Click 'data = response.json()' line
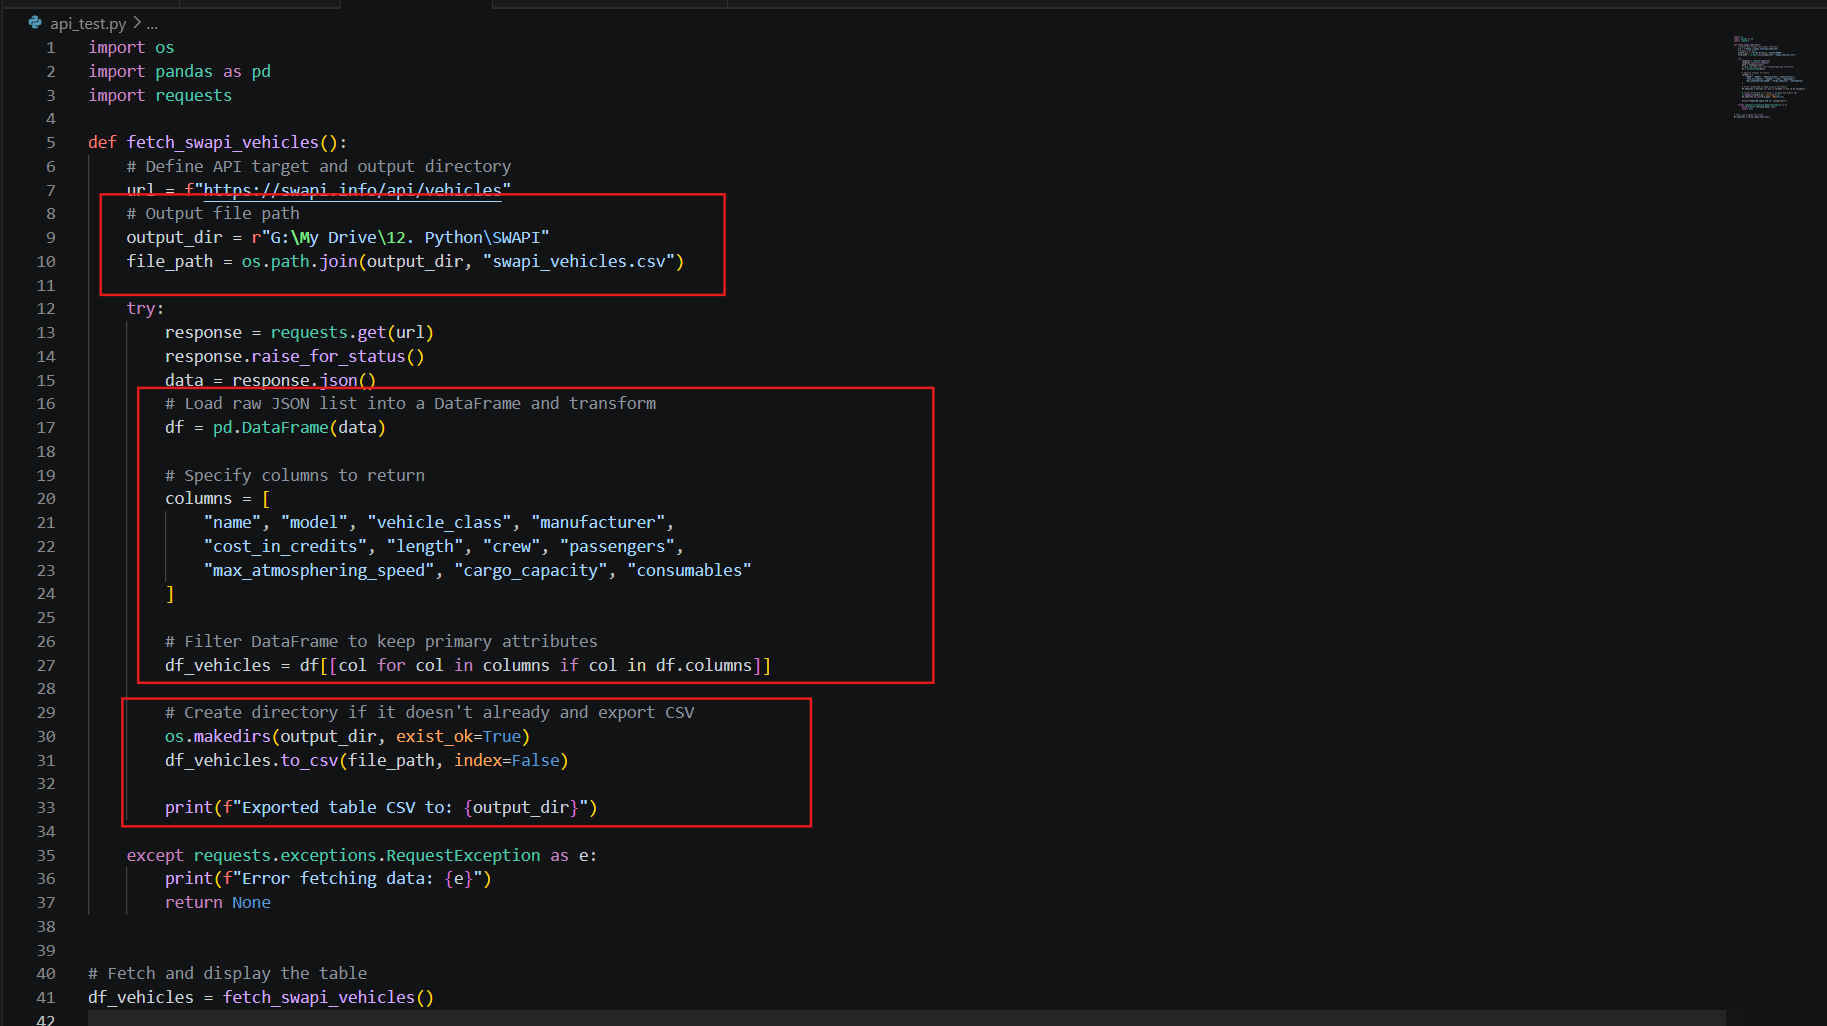1827x1026 pixels. tap(271, 380)
